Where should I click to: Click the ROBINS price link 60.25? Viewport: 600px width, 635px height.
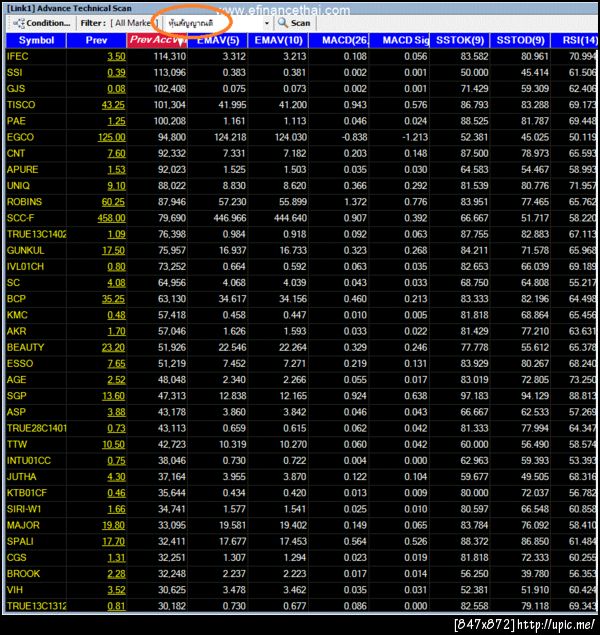pos(113,202)
